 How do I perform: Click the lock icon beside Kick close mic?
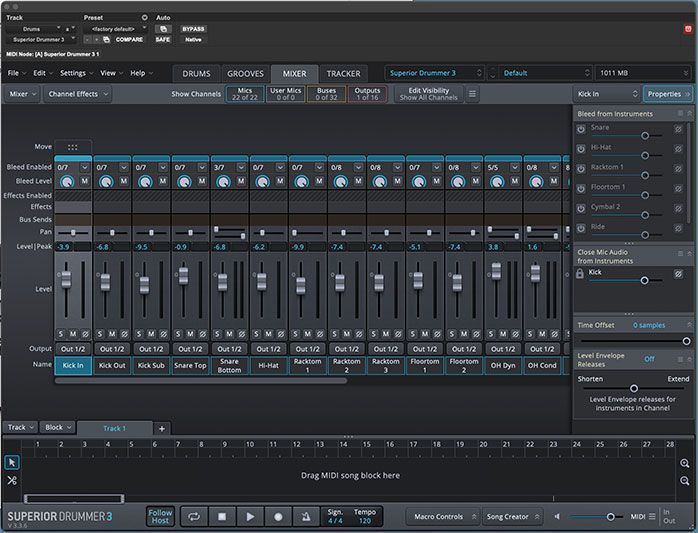[580, 273]
